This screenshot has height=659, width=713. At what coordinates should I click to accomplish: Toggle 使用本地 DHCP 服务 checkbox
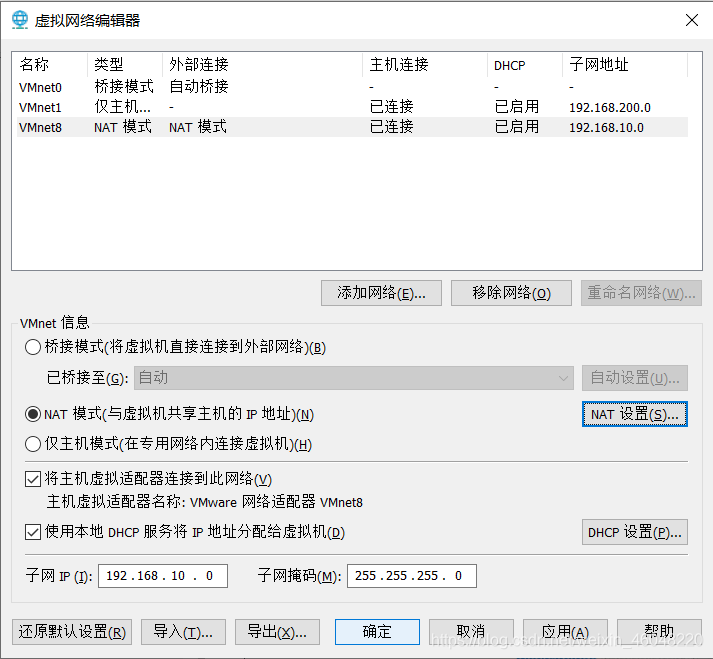[33, 532]
